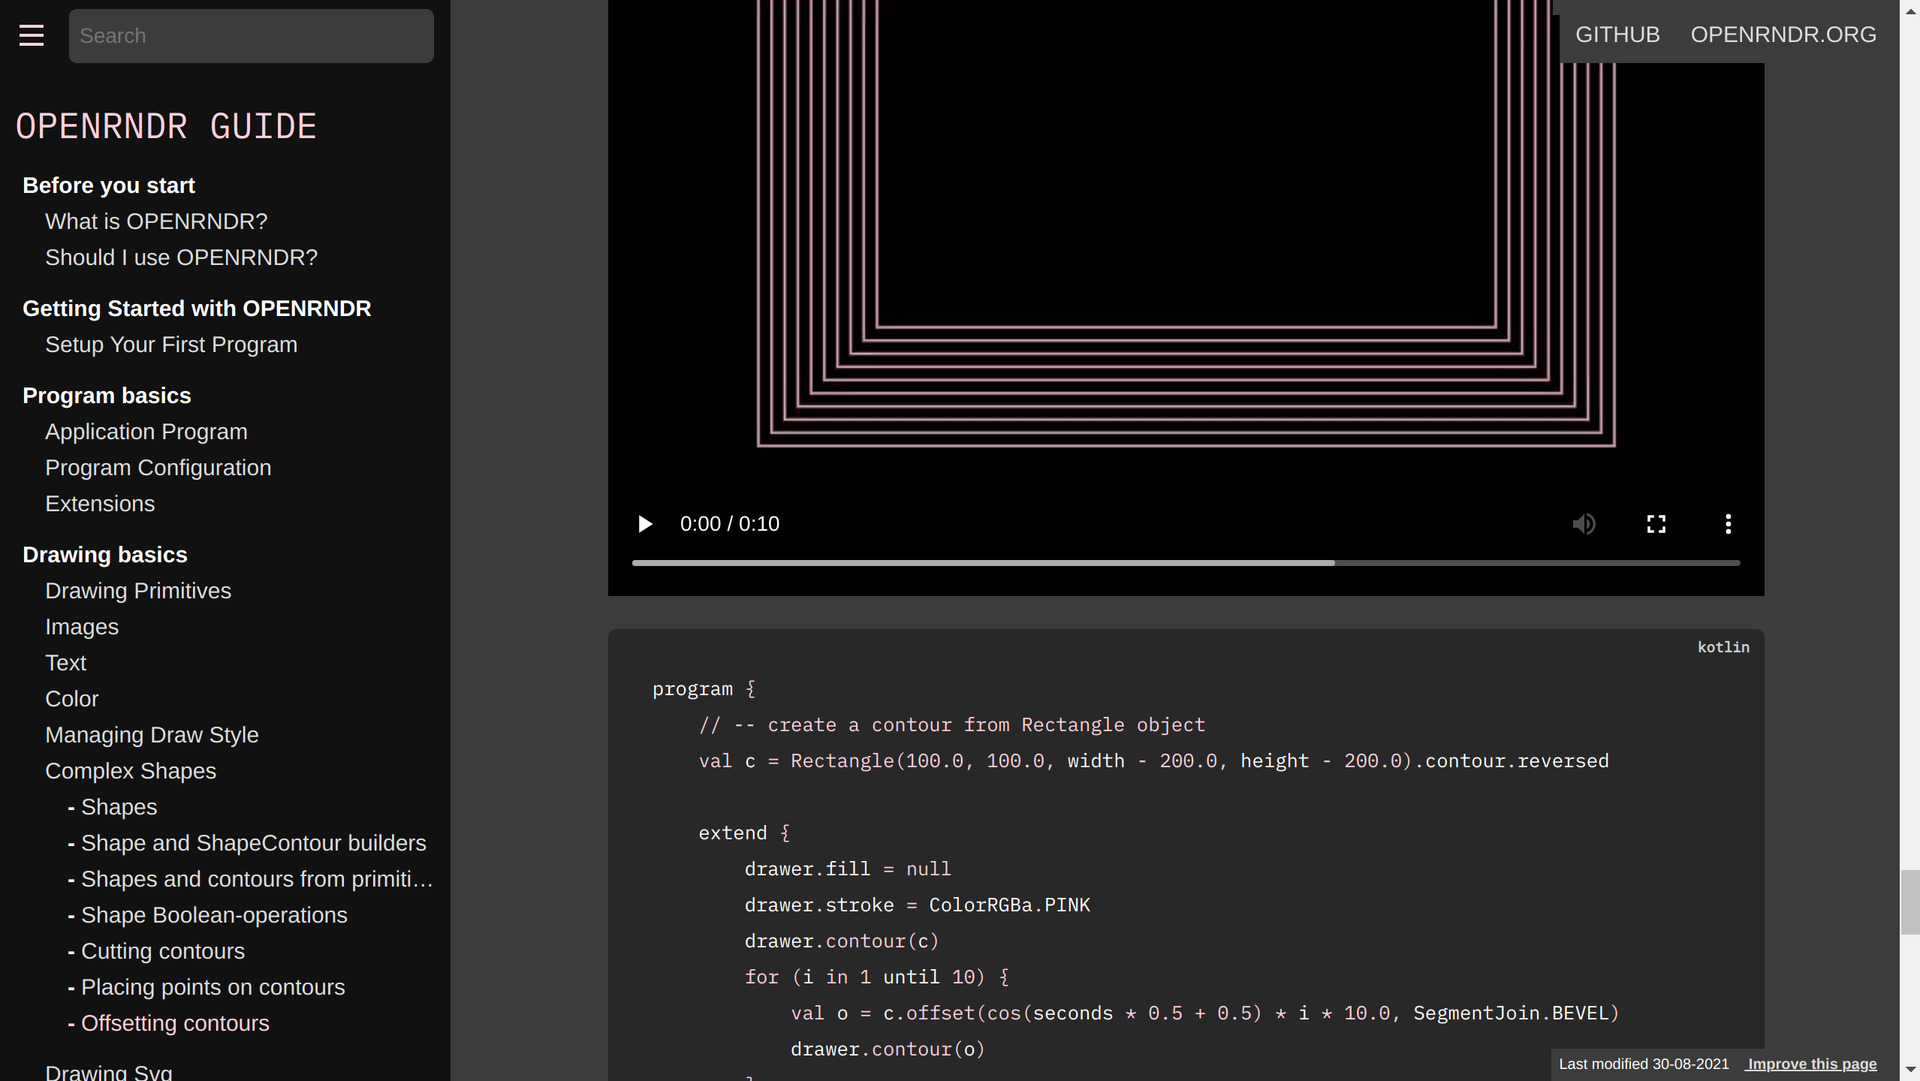Click the Search input field
The height and width of the screenshot is (1081, 1920).
click(251, 36)
